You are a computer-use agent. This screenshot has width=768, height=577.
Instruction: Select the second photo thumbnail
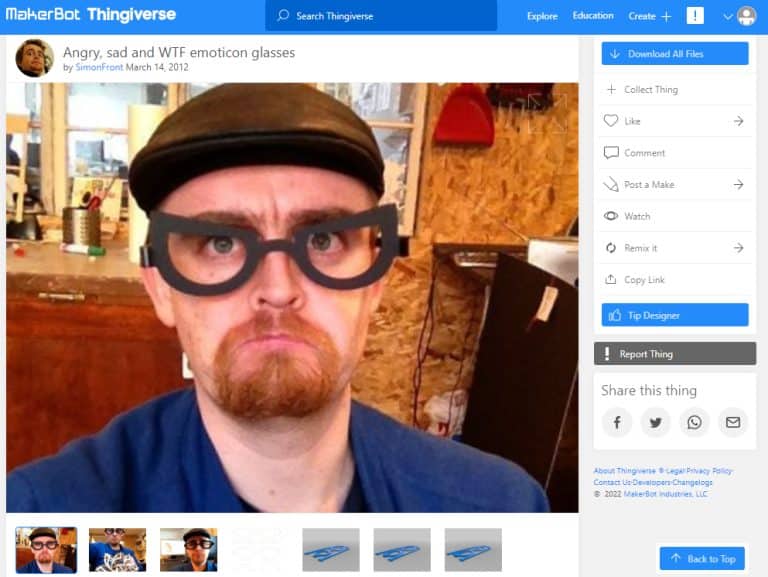pos(117,549)
